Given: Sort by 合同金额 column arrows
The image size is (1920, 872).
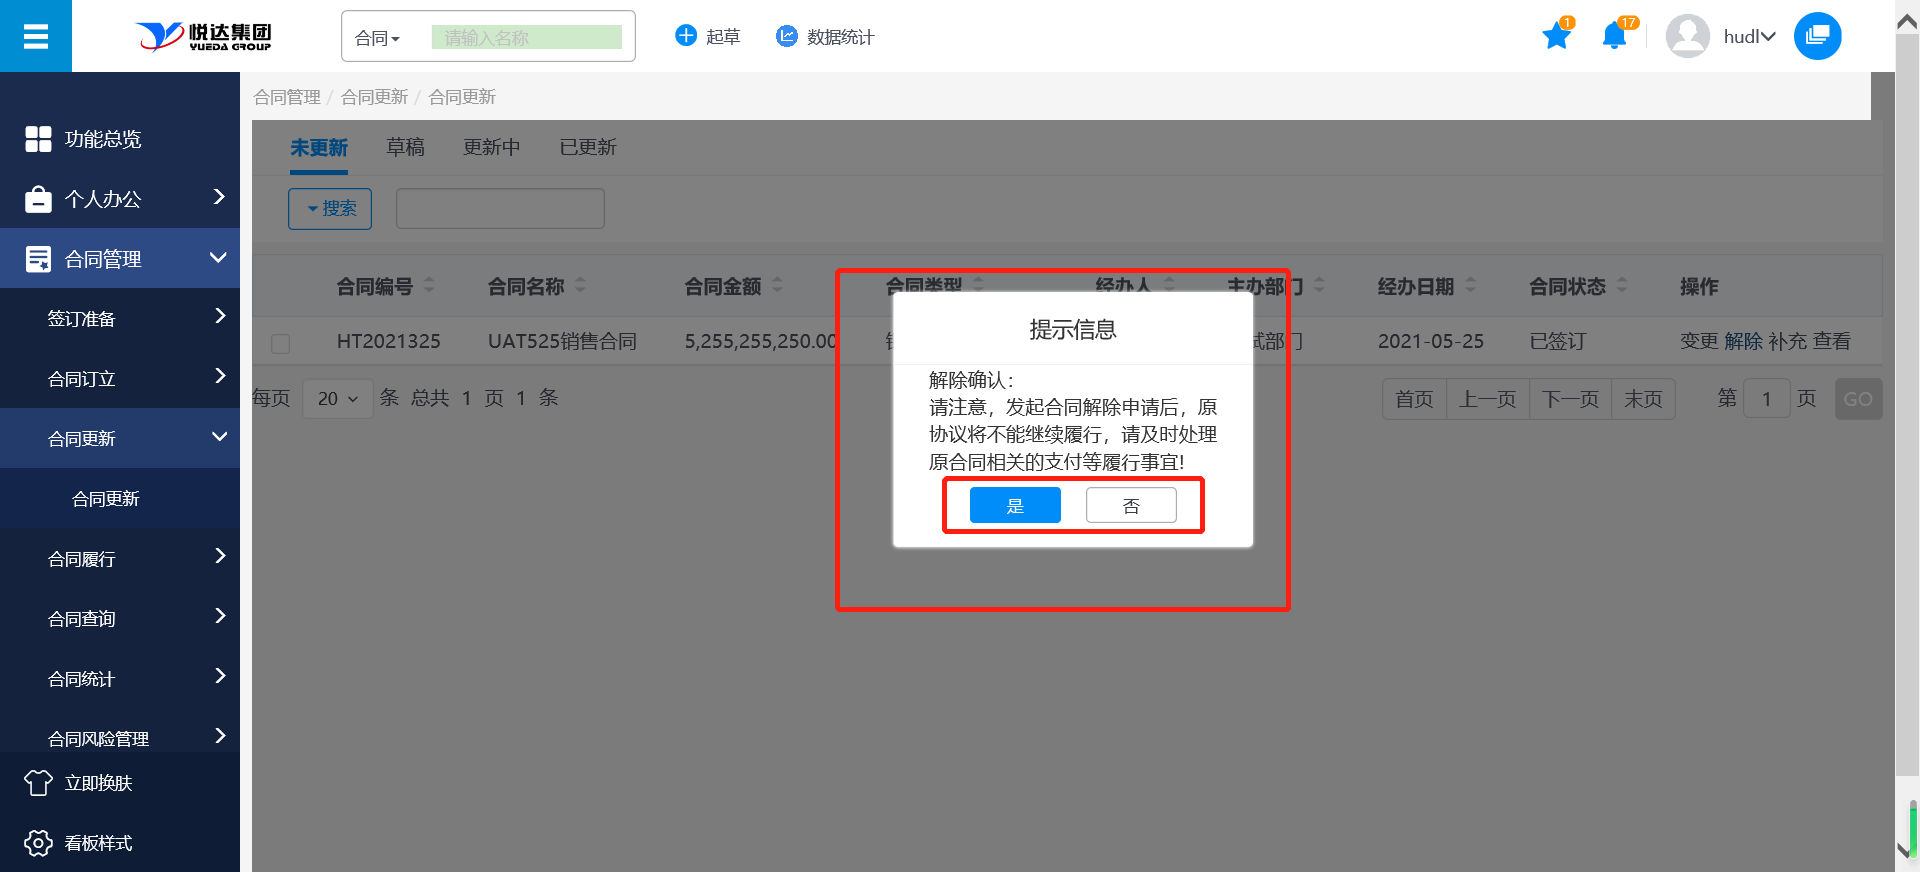Looking at the screenshot, I should click(x=777, y=286).
